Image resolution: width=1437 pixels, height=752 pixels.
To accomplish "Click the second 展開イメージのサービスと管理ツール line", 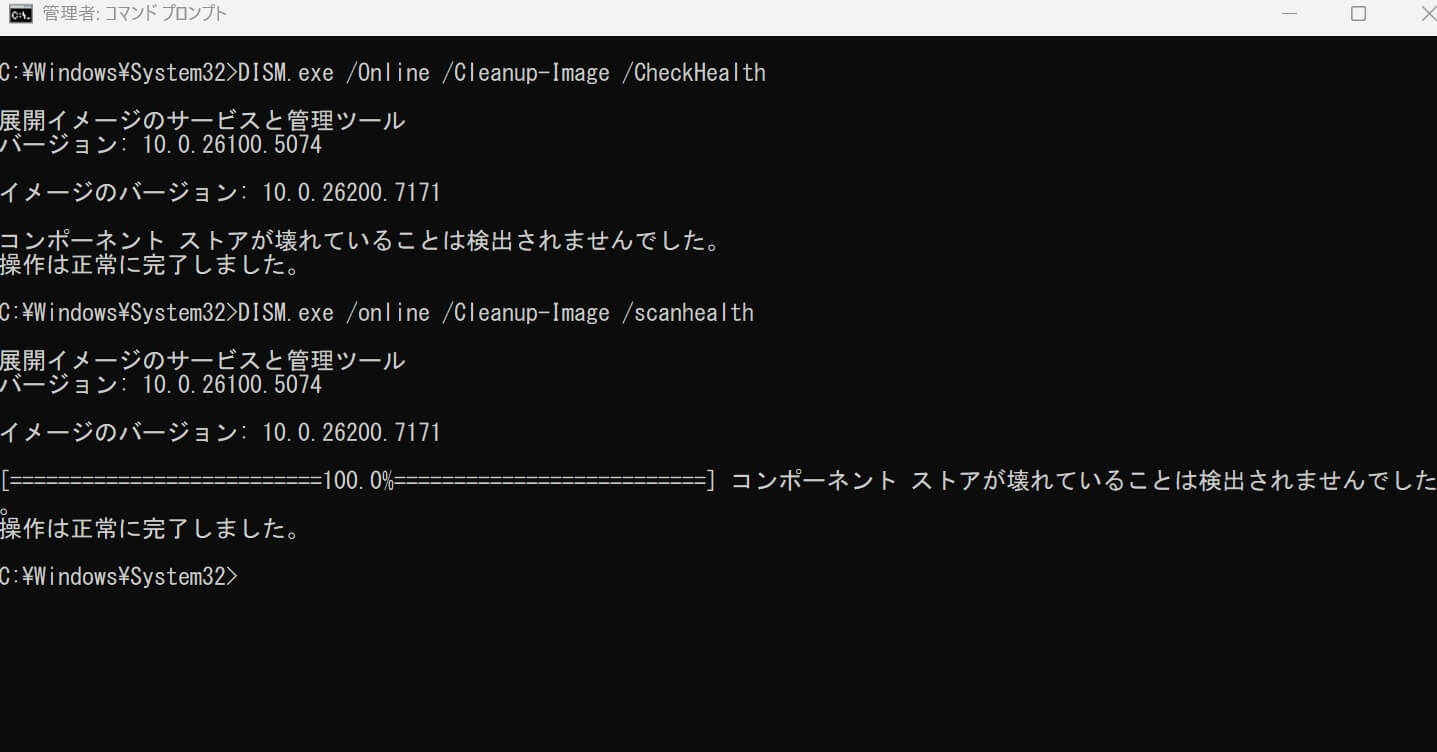I will pyautogui.click(x=202, y=361).
